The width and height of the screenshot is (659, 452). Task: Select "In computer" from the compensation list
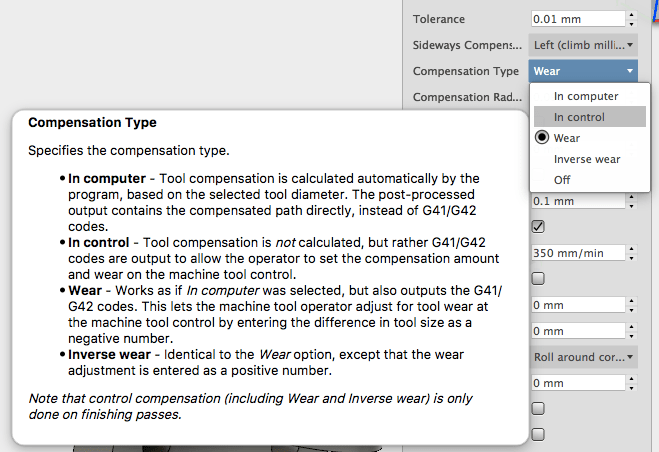pos(586,96)
